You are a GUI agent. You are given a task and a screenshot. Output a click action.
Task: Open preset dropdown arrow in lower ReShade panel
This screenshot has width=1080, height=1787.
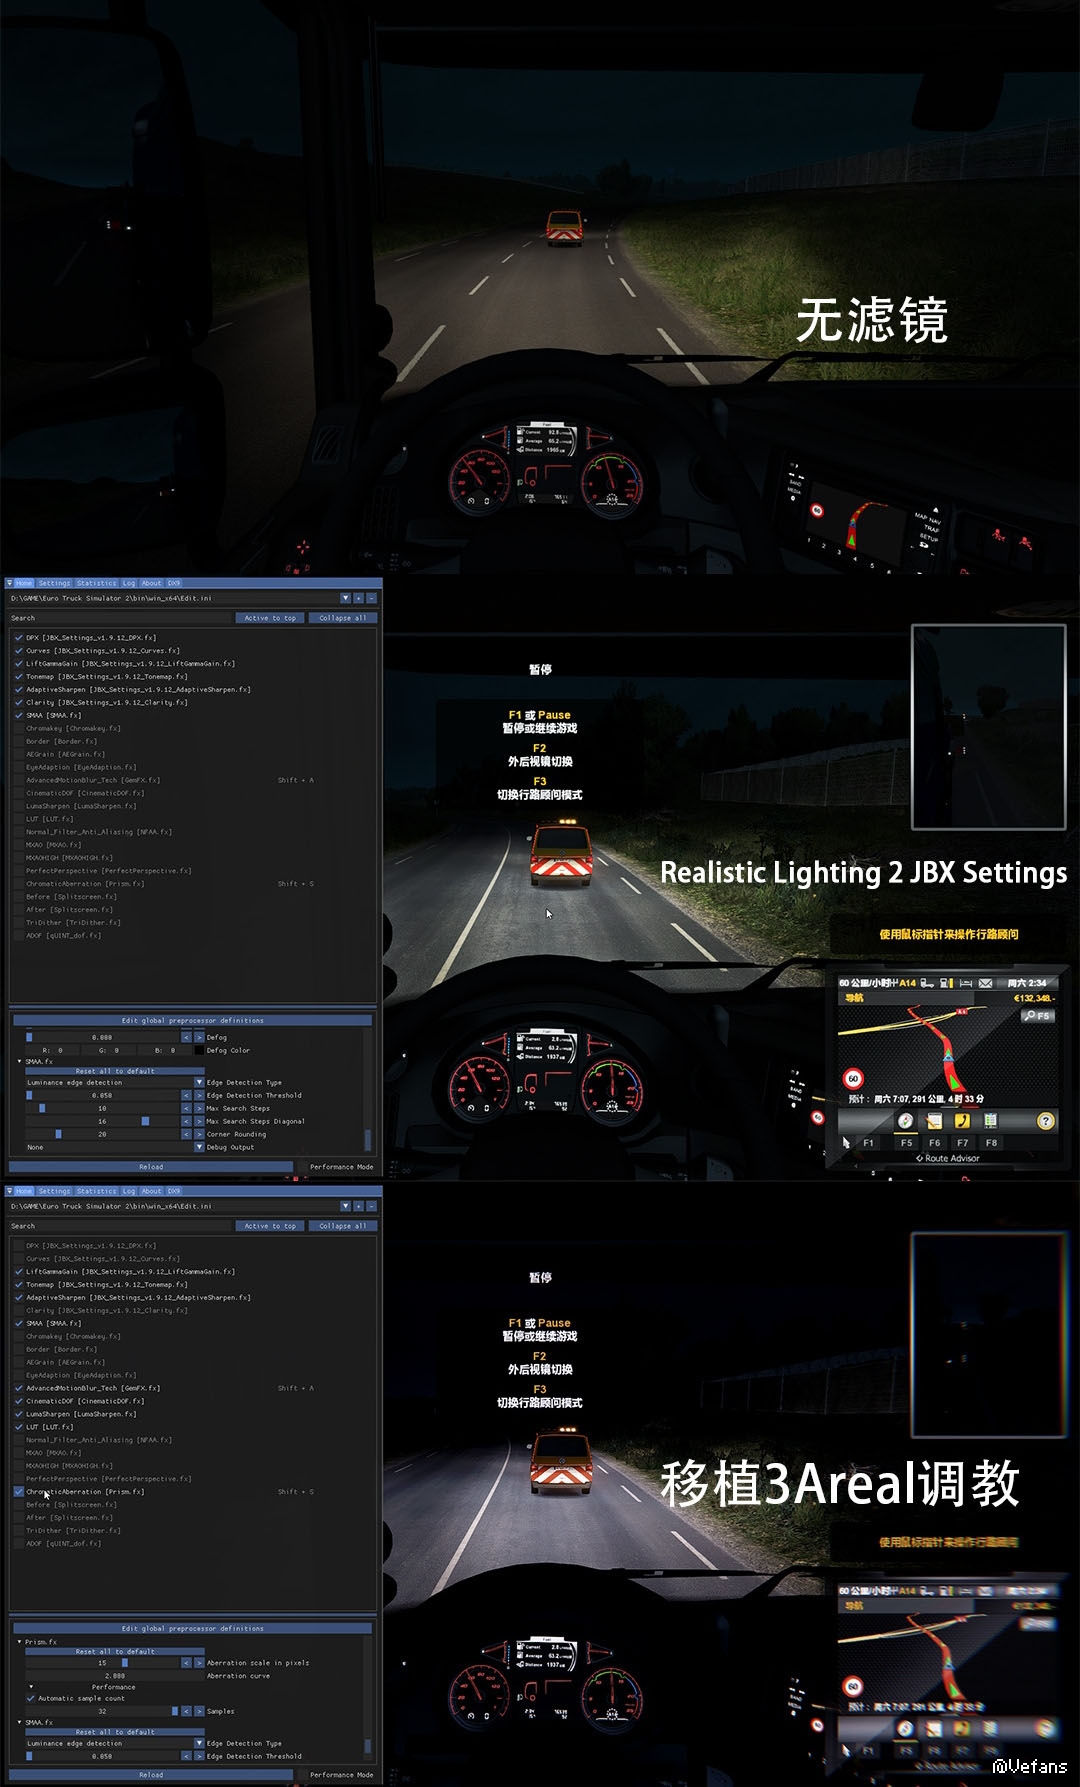point(346,1206)
